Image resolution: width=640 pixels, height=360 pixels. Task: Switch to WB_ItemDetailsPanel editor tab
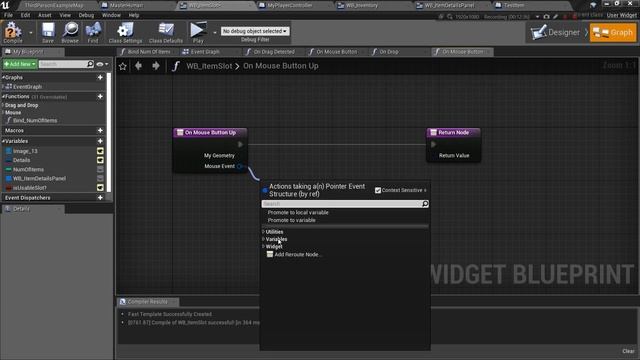pyautogui.click(x=449, y=5)
